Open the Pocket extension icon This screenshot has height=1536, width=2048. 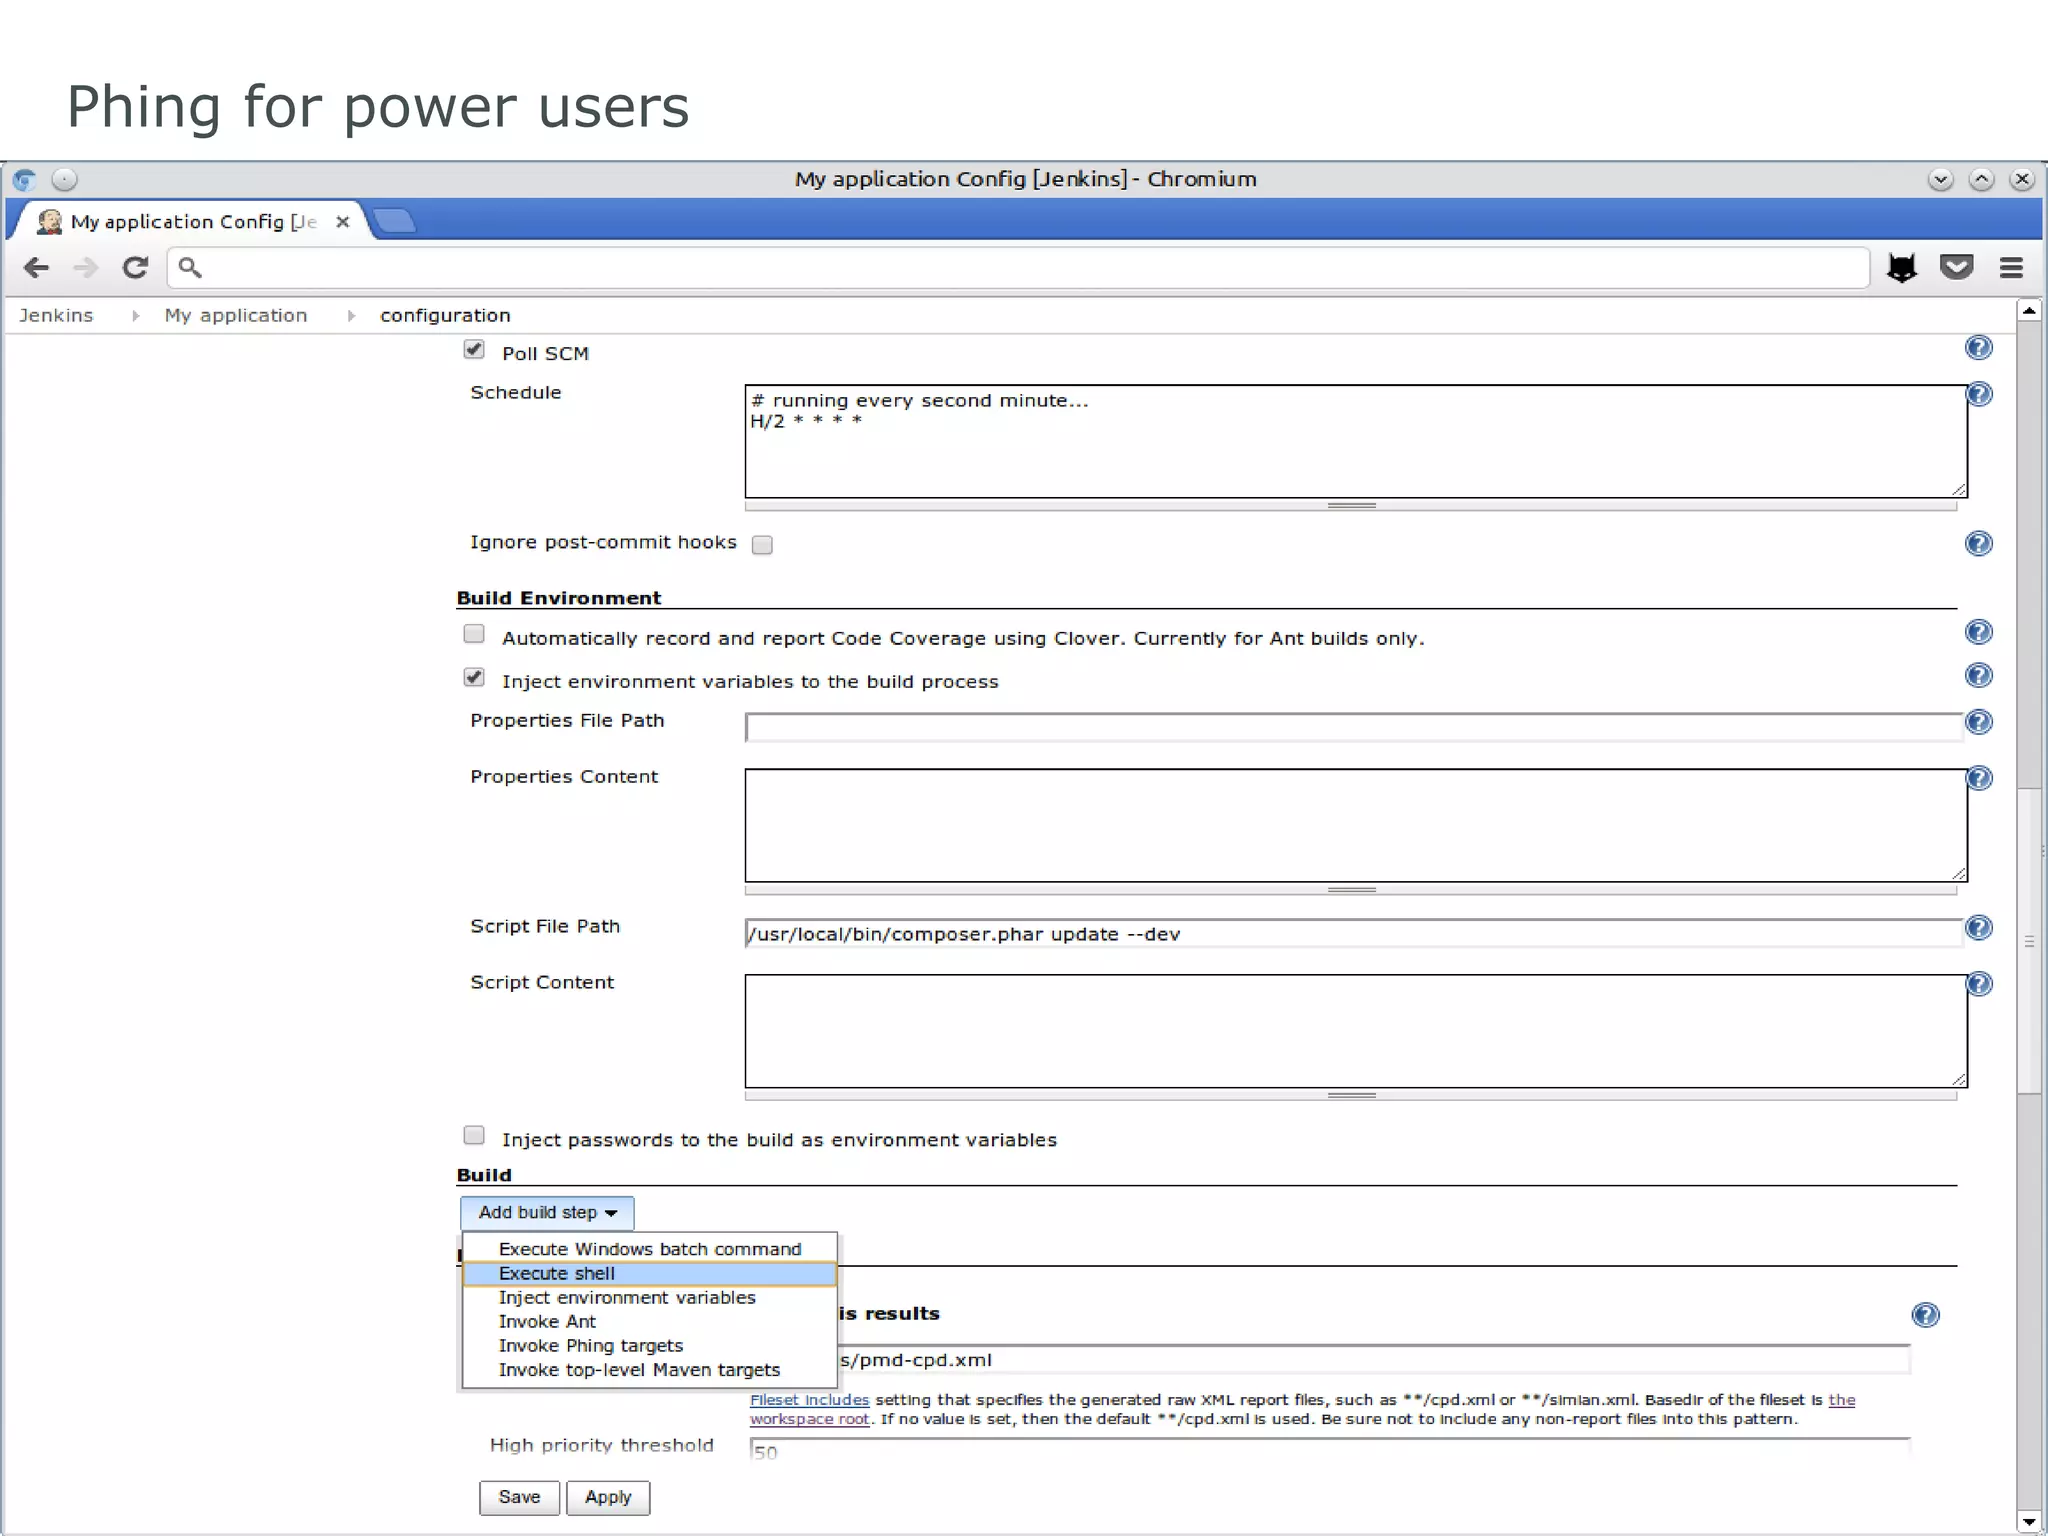(1956, 266)
